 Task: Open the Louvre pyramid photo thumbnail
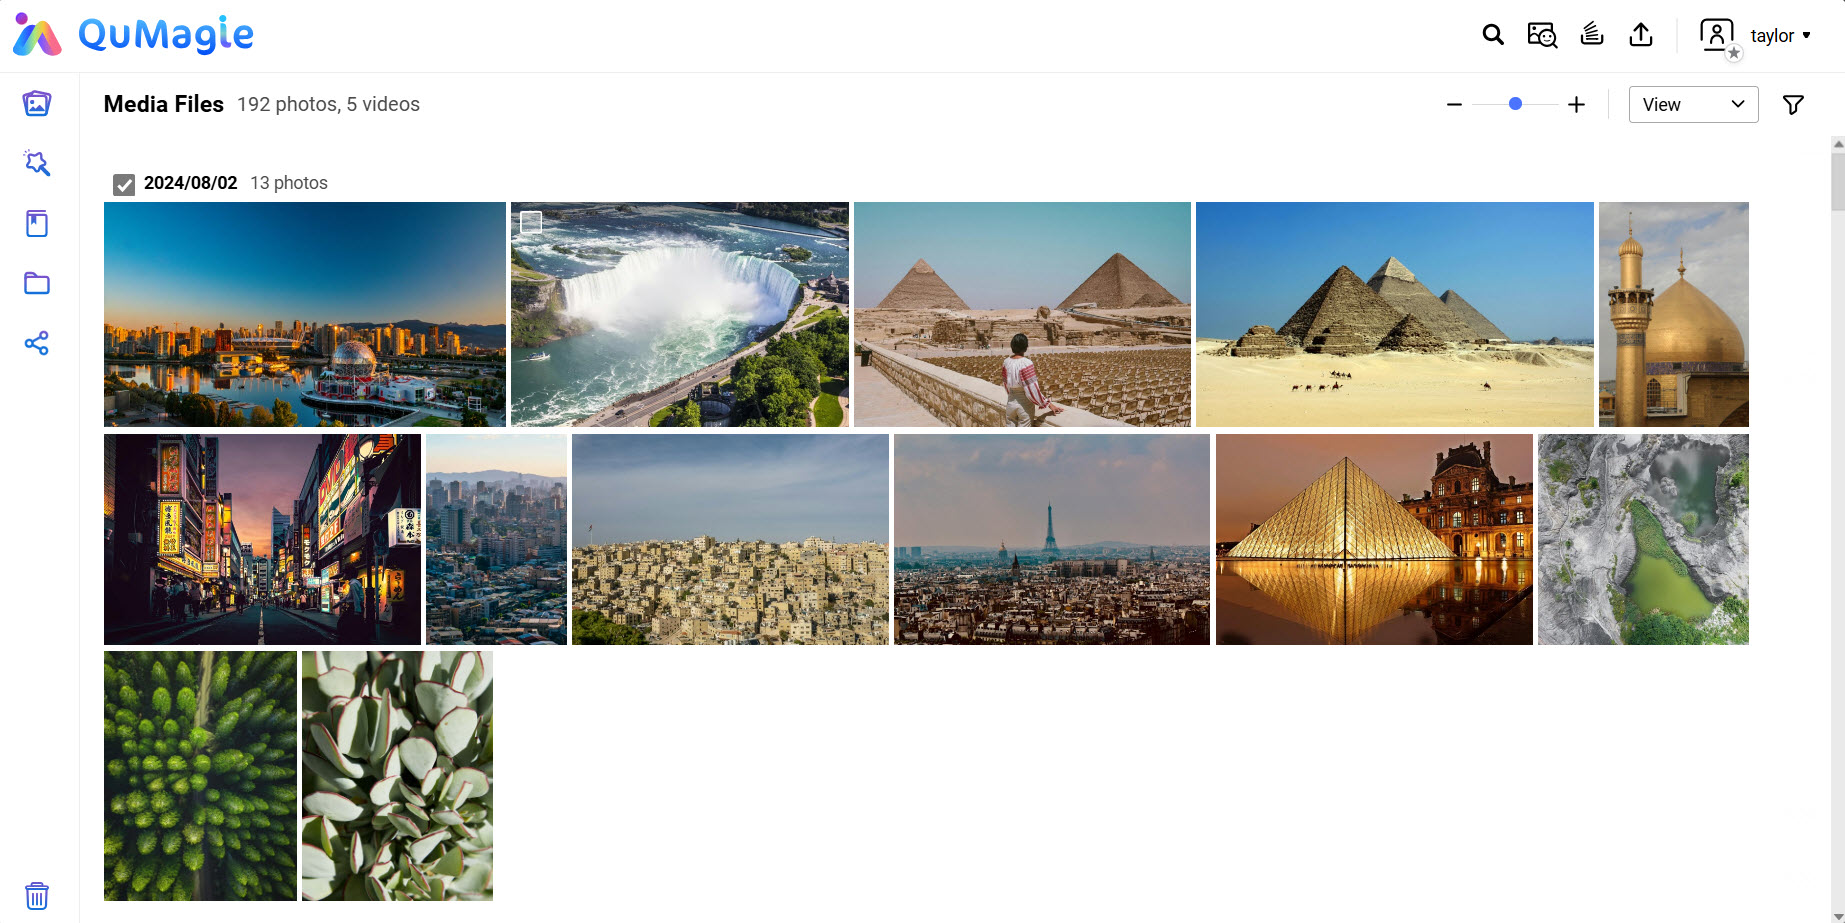[1374, 539]
